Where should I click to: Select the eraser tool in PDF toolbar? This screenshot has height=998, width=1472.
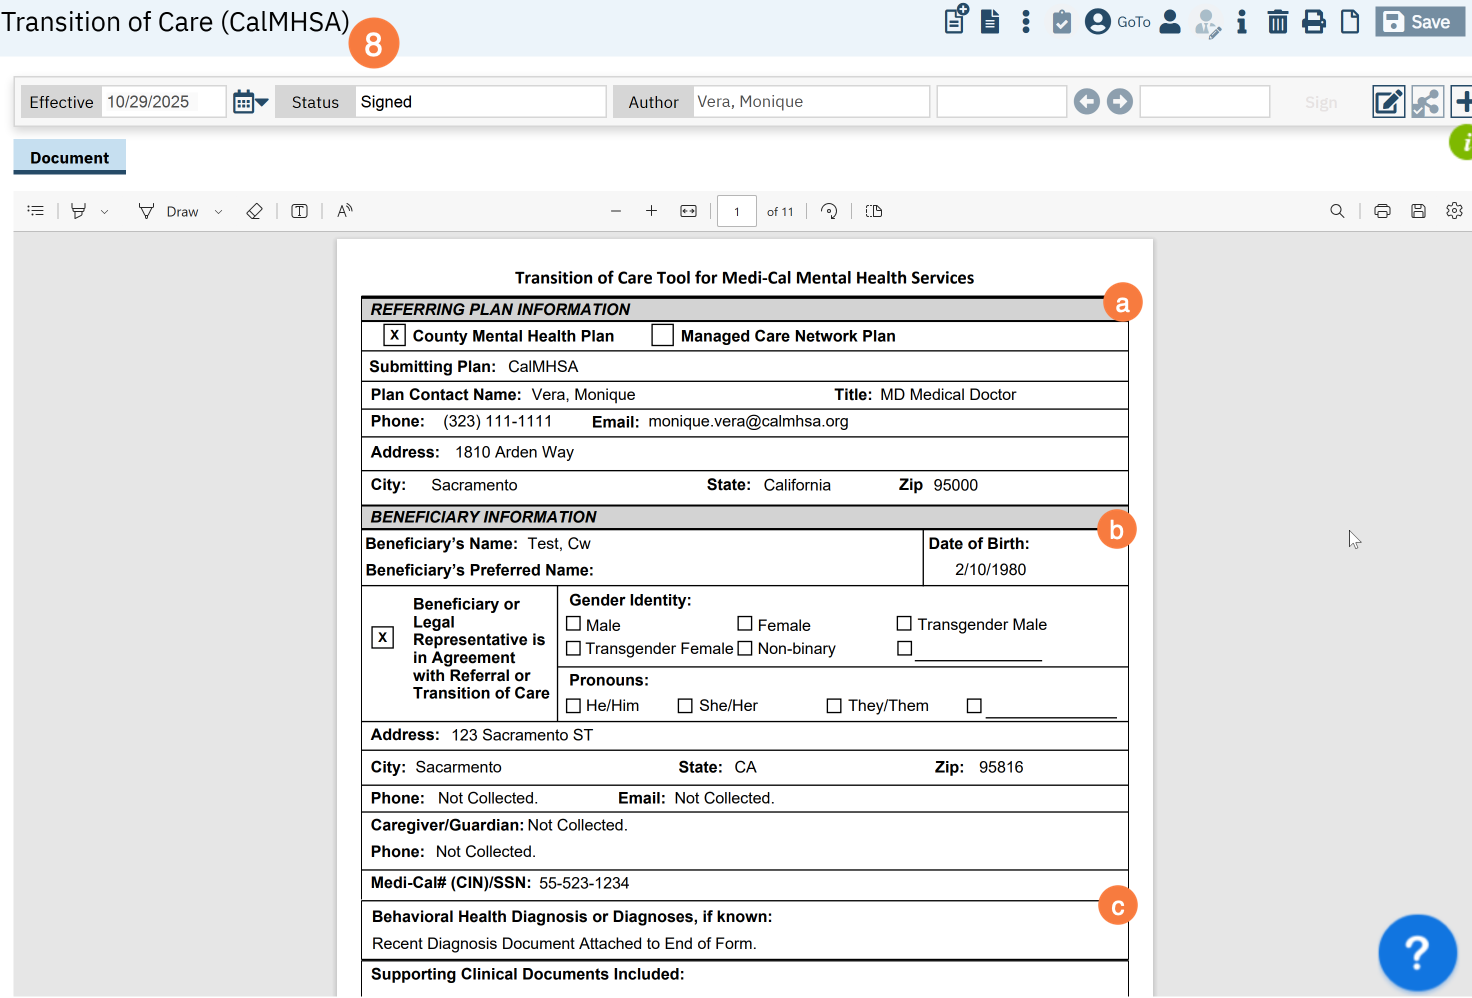point(254,211)
